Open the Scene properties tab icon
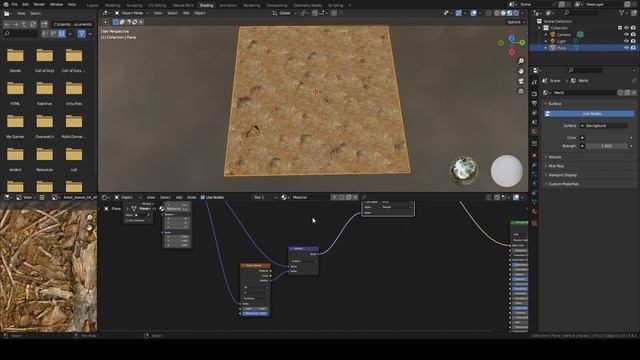The height and width of the screenshot is (360, 640). (534, 122)
